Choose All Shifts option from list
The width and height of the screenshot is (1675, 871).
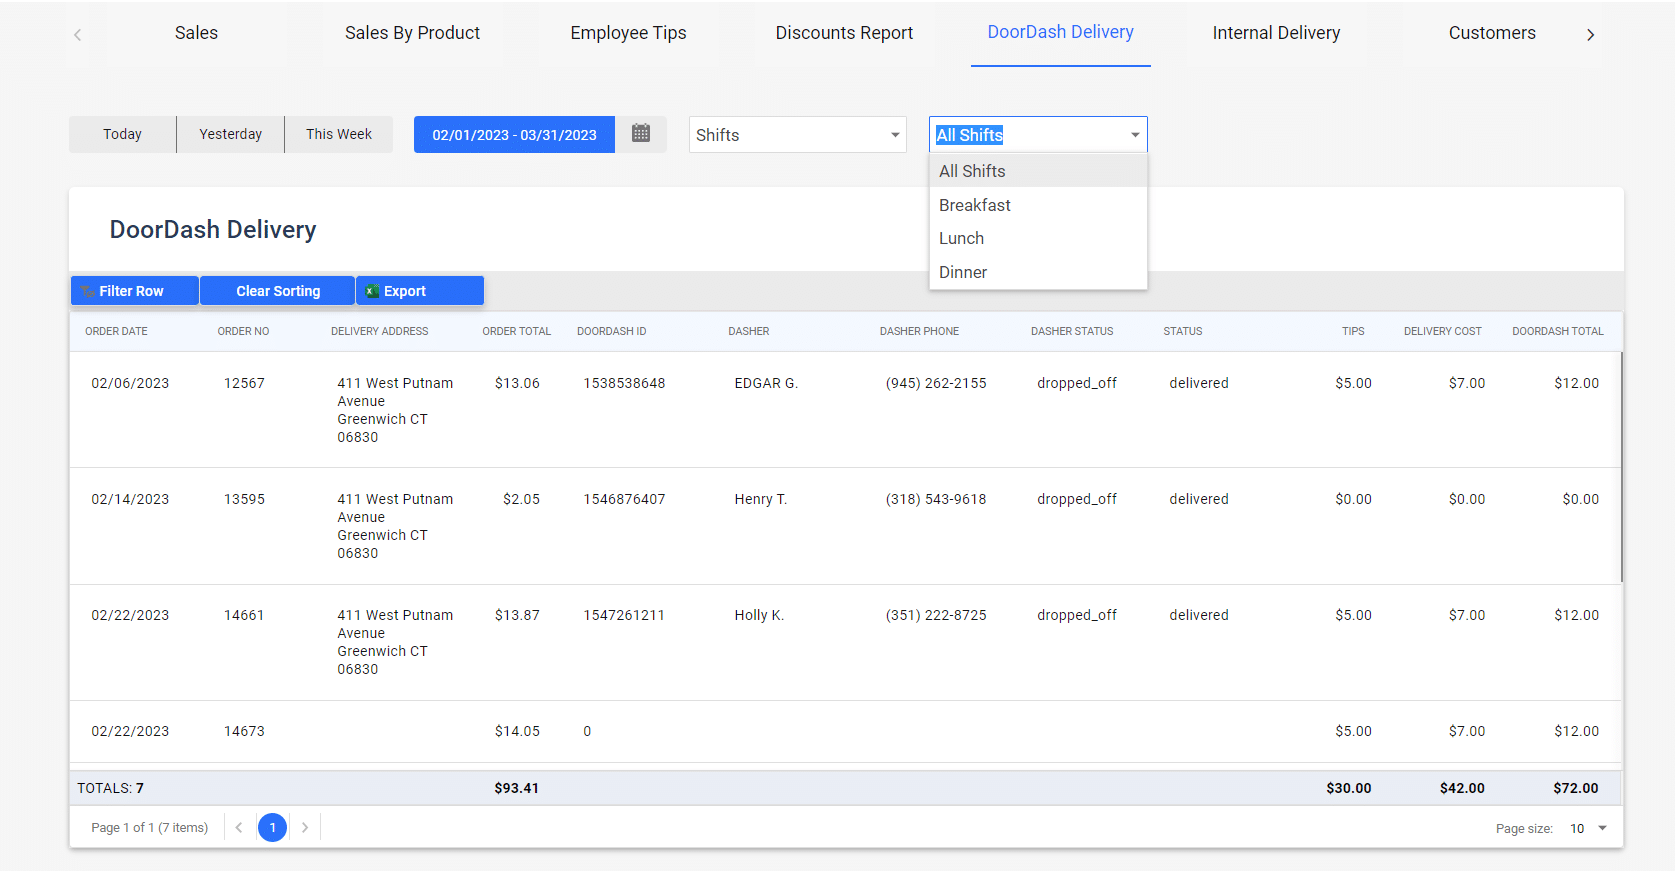(x=1038, y=171)
